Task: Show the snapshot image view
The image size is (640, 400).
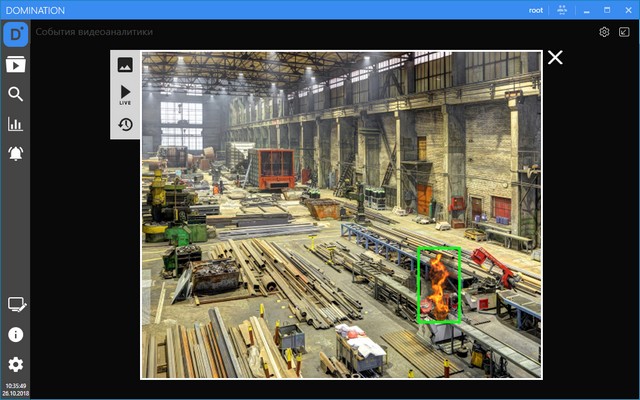Action: [125, 65]
